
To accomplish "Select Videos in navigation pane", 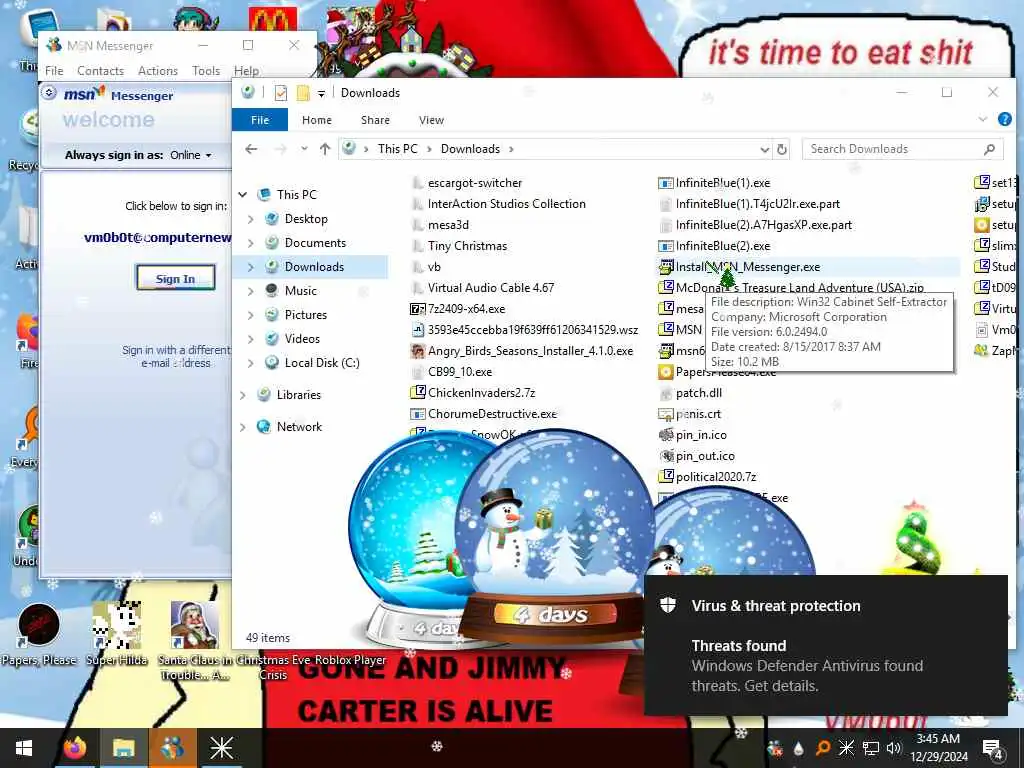I will click(x=302, y=339).
